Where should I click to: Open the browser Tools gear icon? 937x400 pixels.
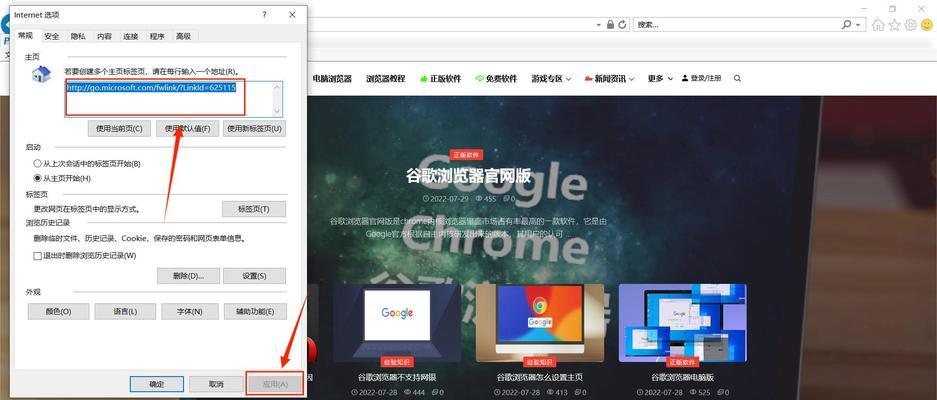910,25
